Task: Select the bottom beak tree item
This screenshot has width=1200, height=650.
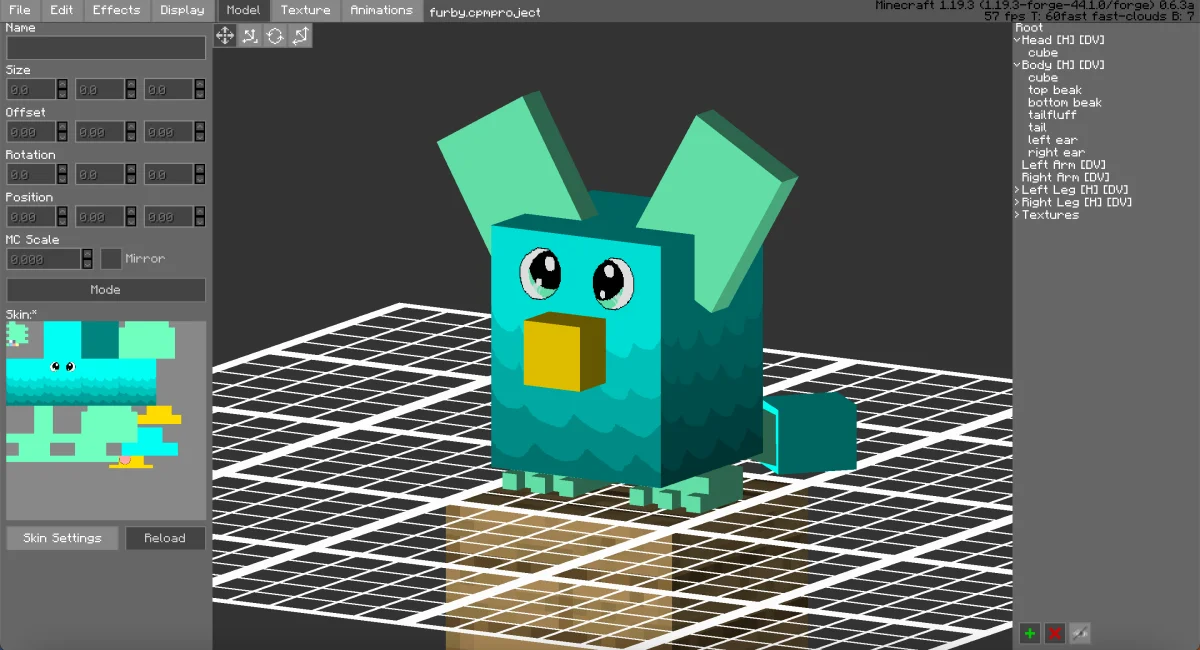Action: (x=1065, y=103)
